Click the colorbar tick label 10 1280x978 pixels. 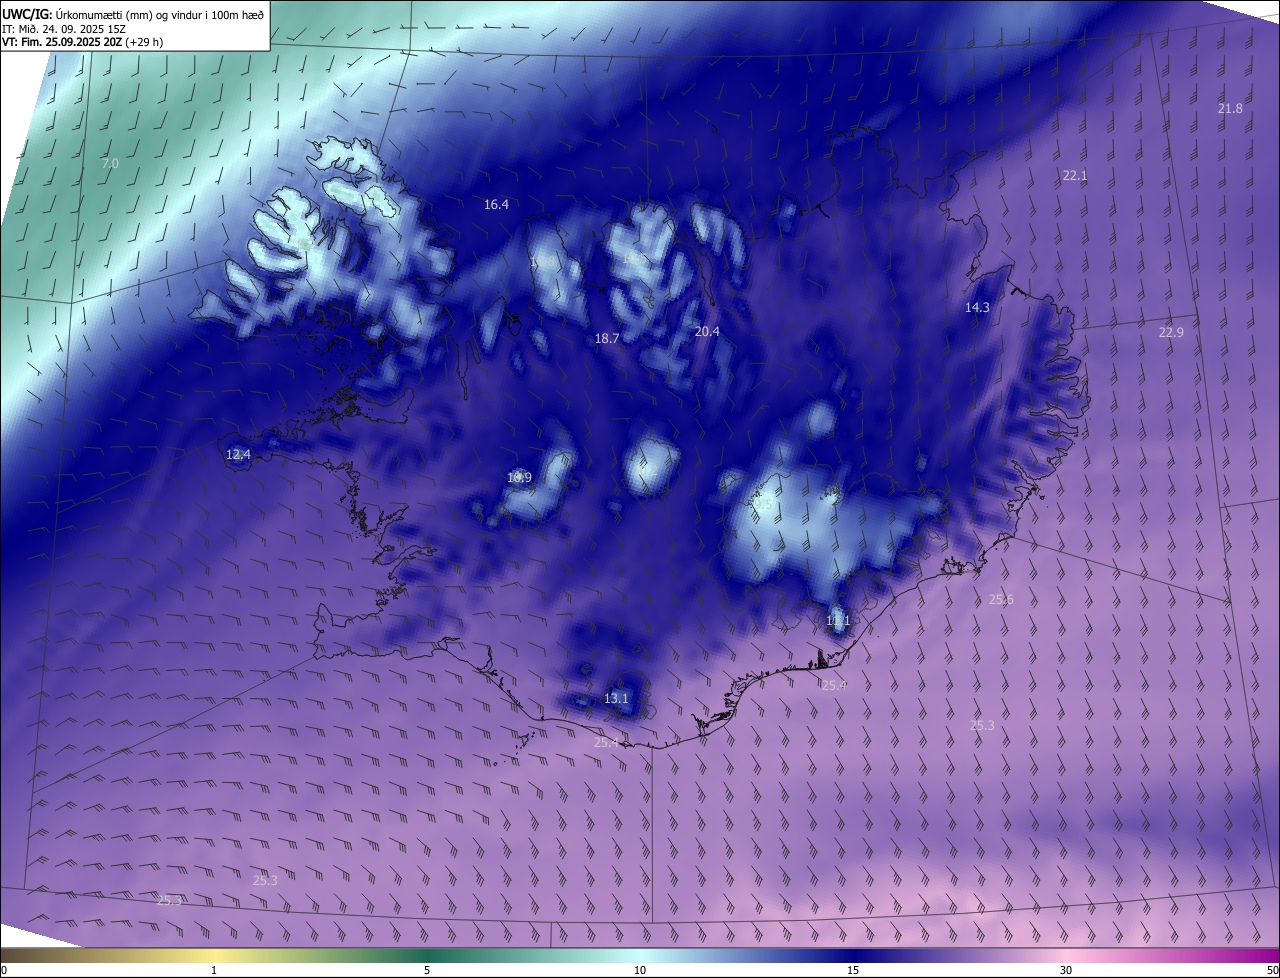[640, 970]
